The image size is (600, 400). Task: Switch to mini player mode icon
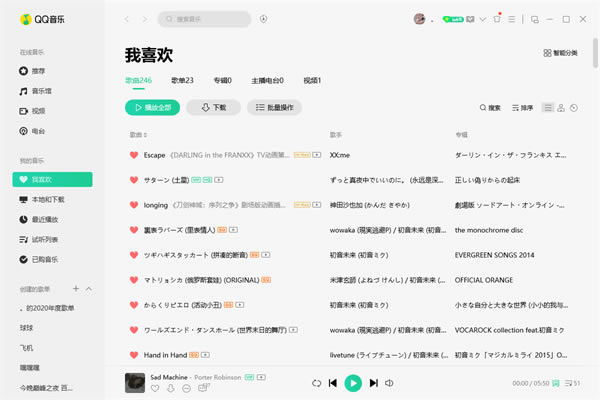pos(535,20)
